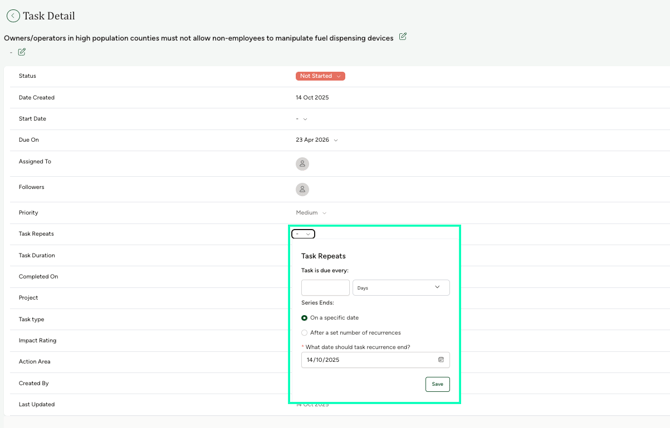Open the Assigned To person avatar

[302, 164]
